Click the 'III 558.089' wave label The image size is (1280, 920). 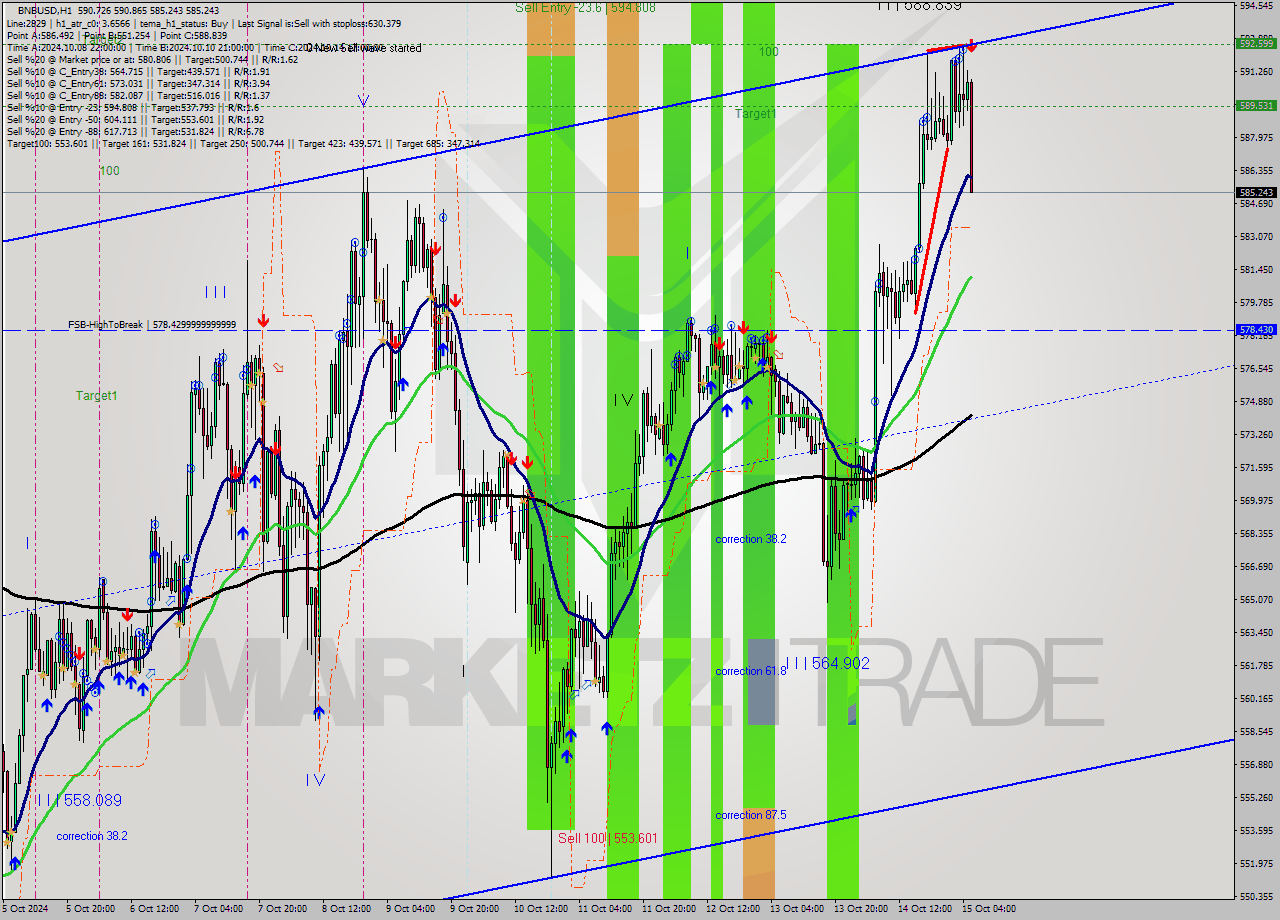tap(78, 800)
